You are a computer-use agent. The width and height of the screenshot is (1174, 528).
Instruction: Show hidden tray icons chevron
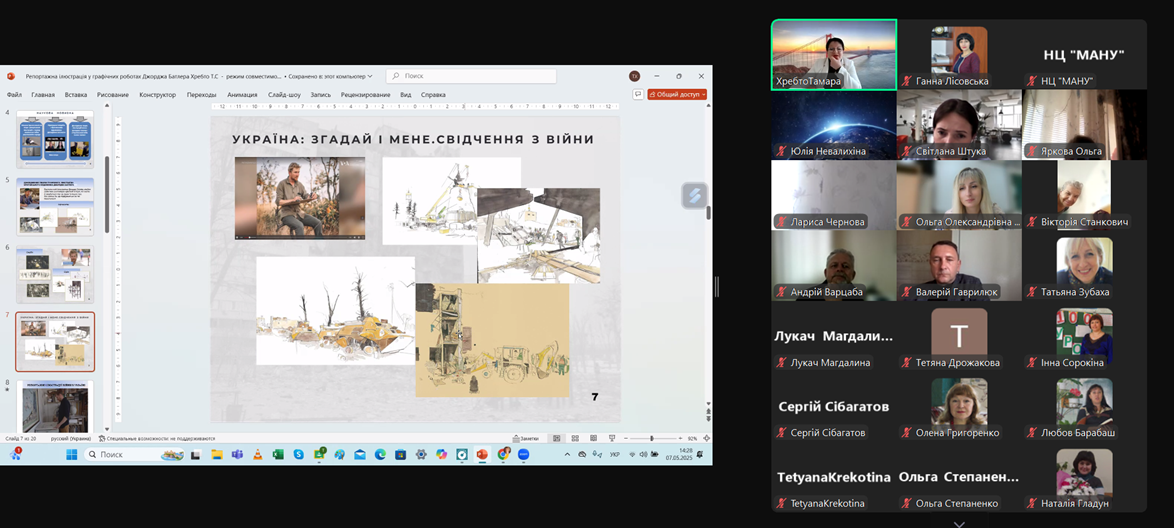(567, 455)
